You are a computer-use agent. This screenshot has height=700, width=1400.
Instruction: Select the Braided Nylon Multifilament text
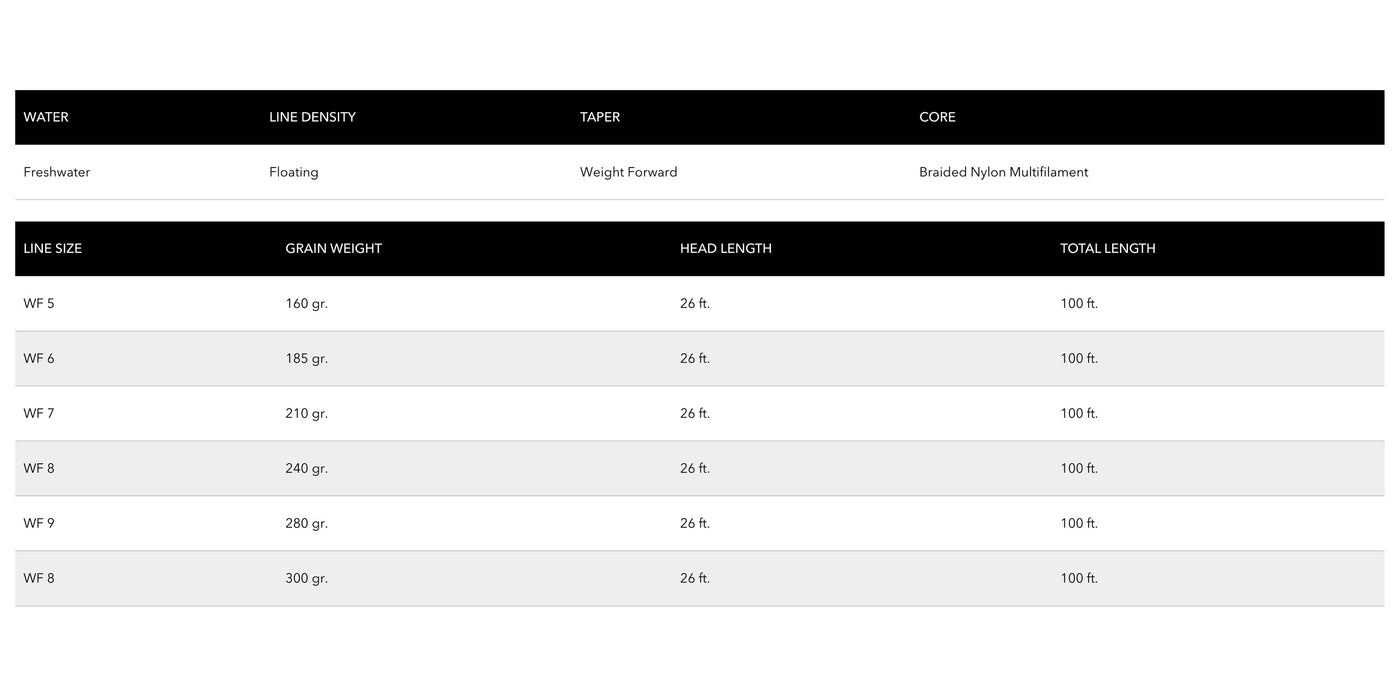[1003, 172]
